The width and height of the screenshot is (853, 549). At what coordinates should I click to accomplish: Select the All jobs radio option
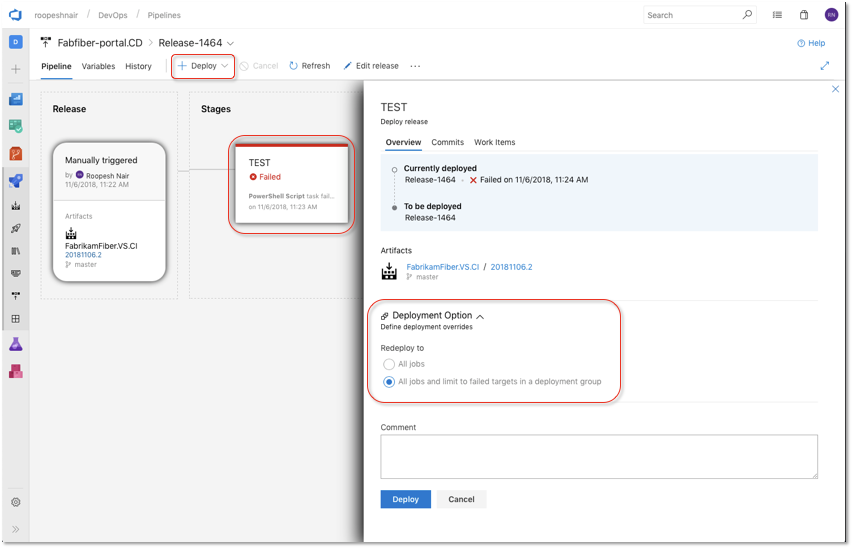388,364
